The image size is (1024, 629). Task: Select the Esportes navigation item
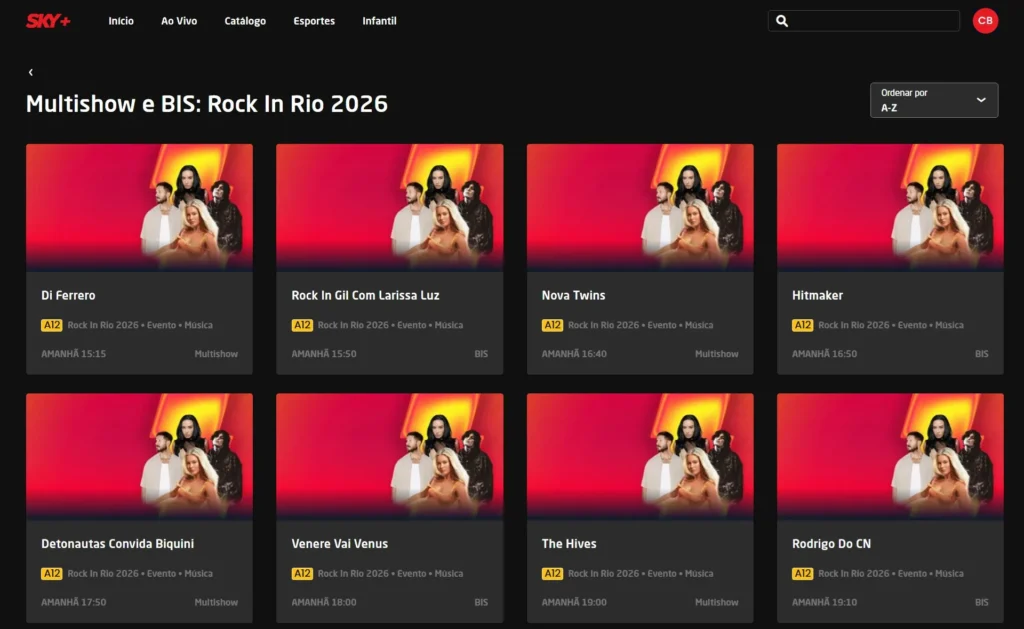314,21
